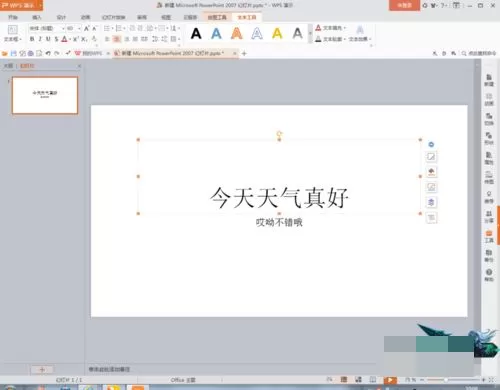This screenshot has width=500, height=390.
Task: Click the orange WPS application menu button
Action: pos(21,5)
